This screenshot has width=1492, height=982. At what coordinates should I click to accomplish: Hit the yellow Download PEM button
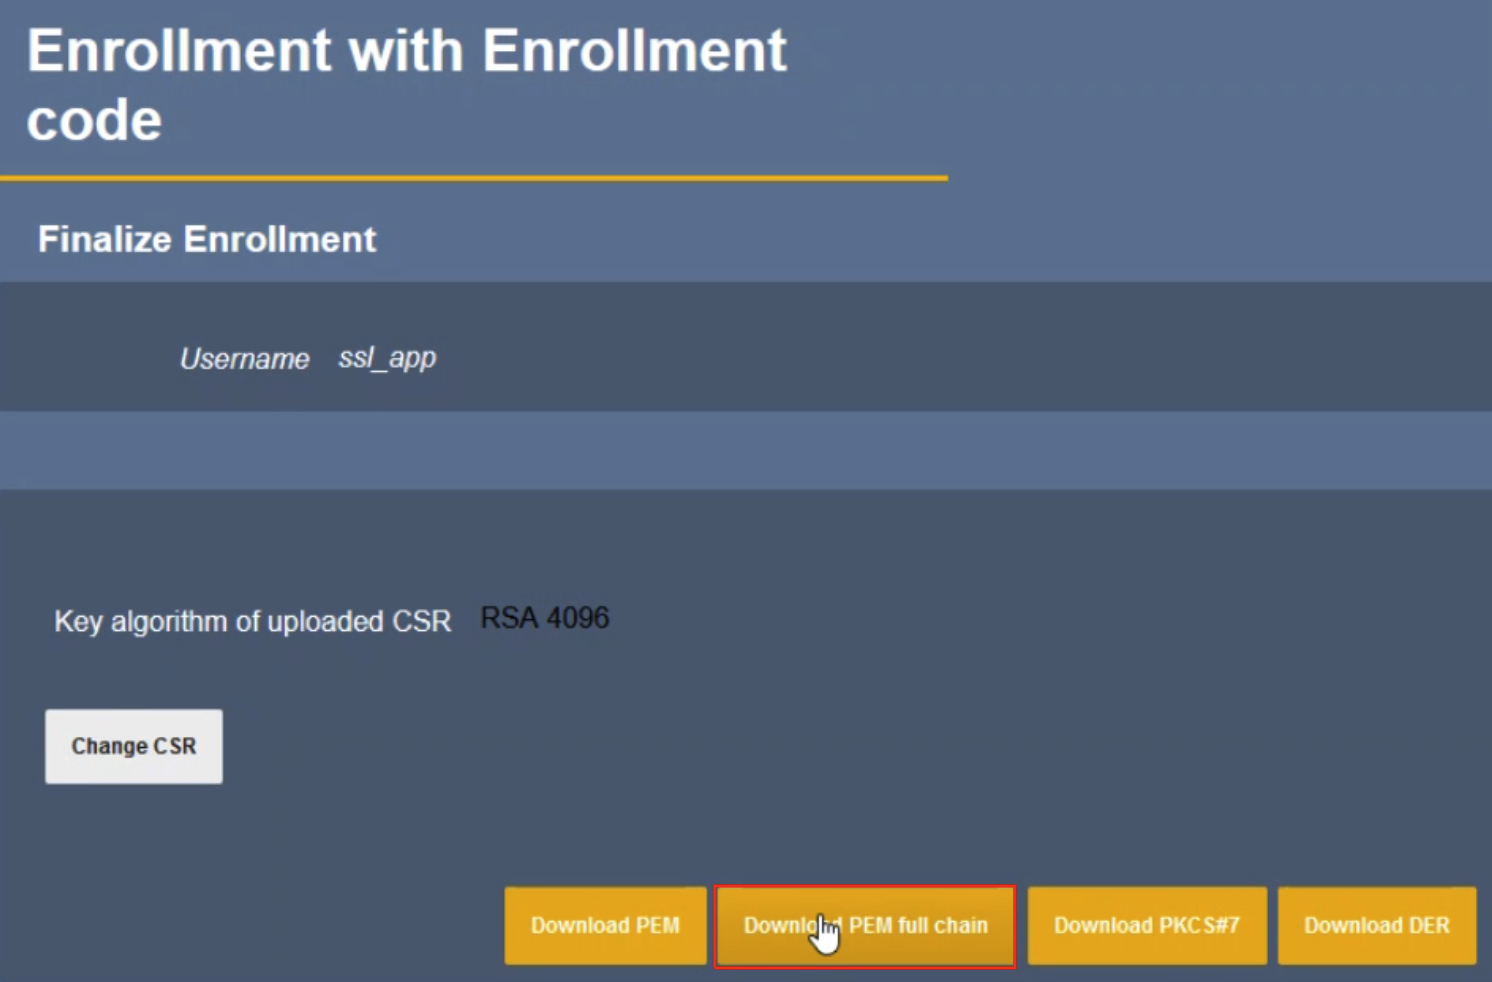pyautogui.click(x=605, y=925)
